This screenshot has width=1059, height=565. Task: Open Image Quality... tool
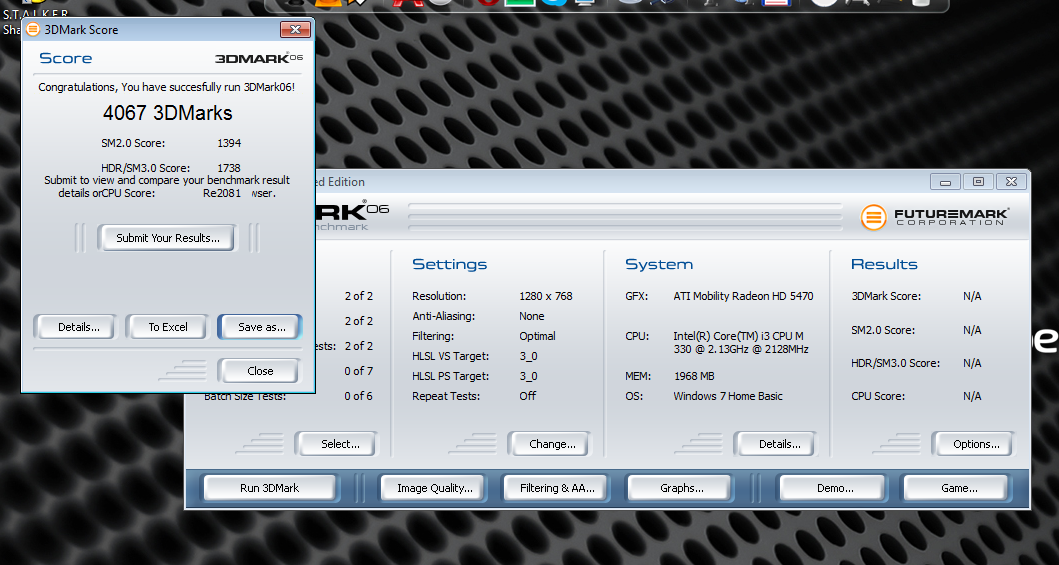click(434, 487)
